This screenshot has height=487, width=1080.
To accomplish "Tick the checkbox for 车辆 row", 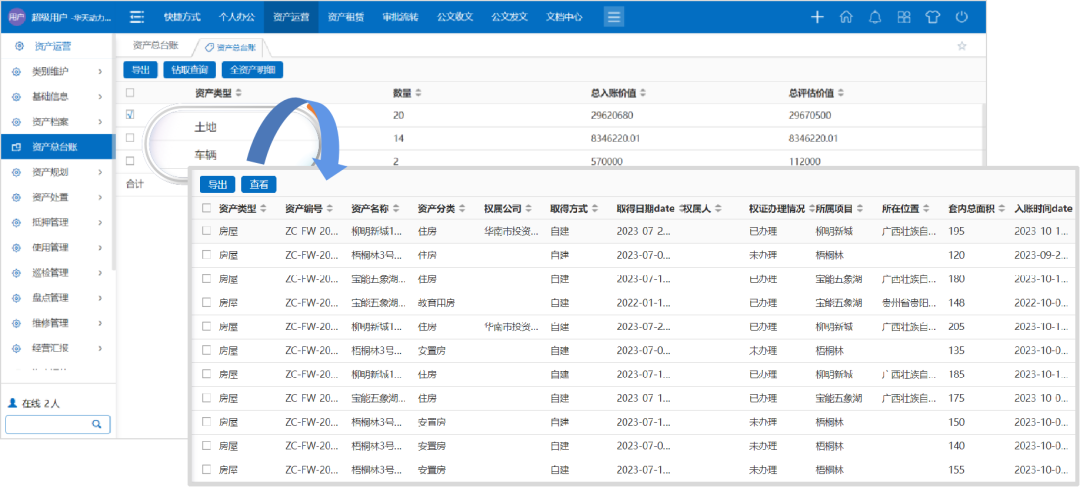I will pos(130,161).
